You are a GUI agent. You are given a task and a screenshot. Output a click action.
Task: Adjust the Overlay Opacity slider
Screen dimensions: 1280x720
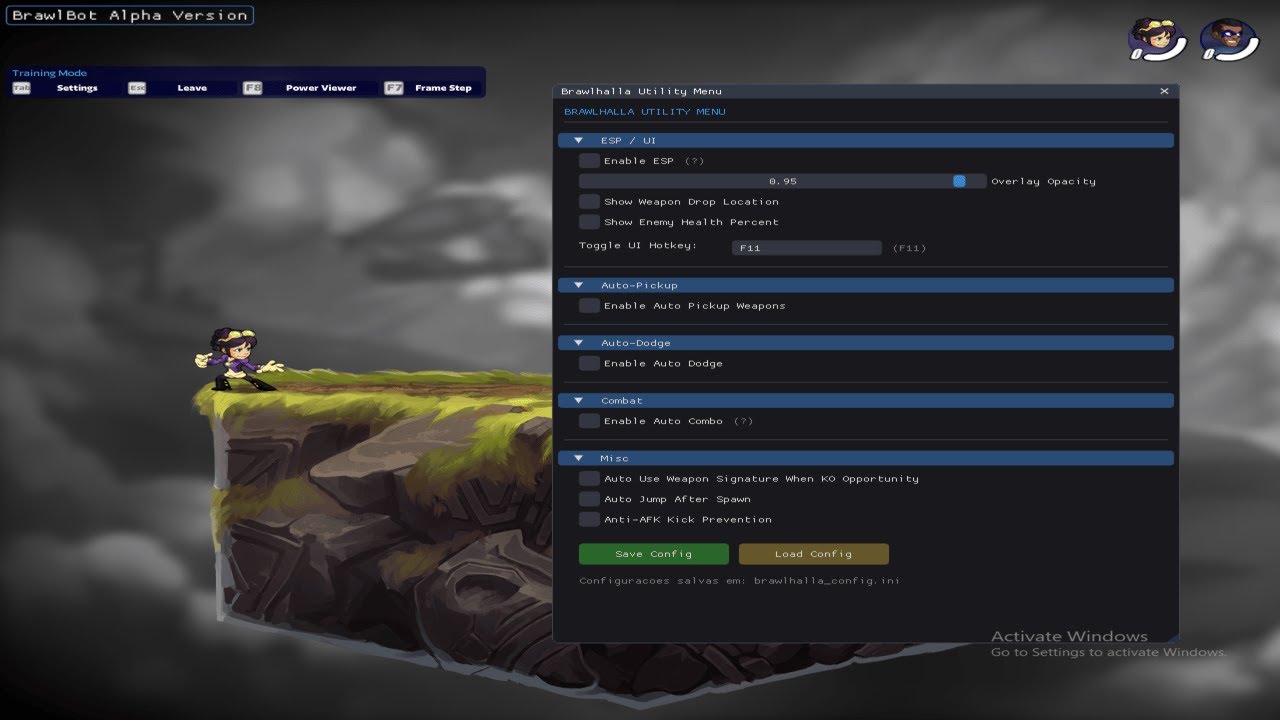pos(782,181)
